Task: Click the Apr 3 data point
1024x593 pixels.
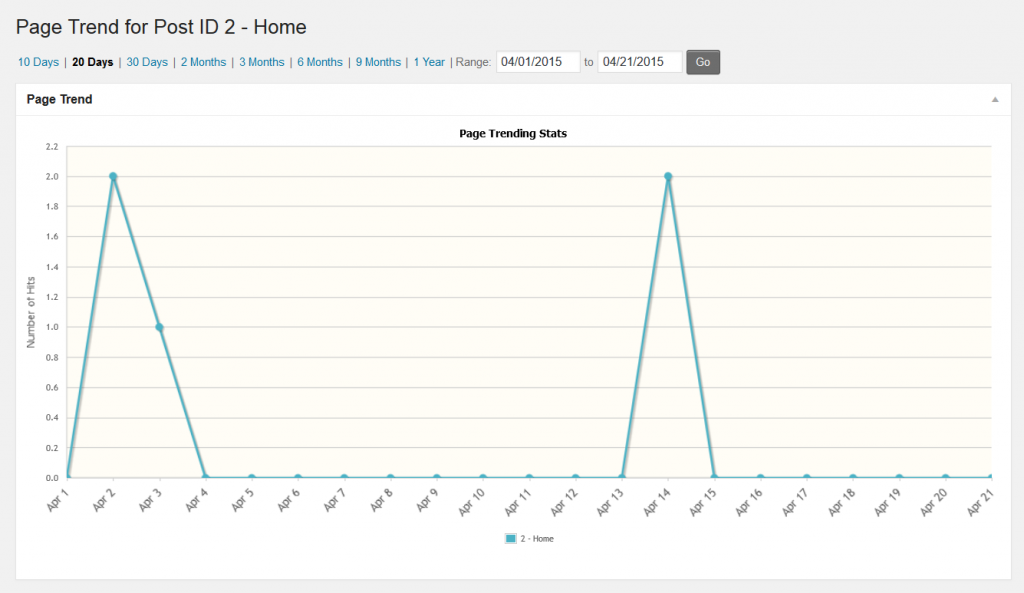Action: point(159,327)
